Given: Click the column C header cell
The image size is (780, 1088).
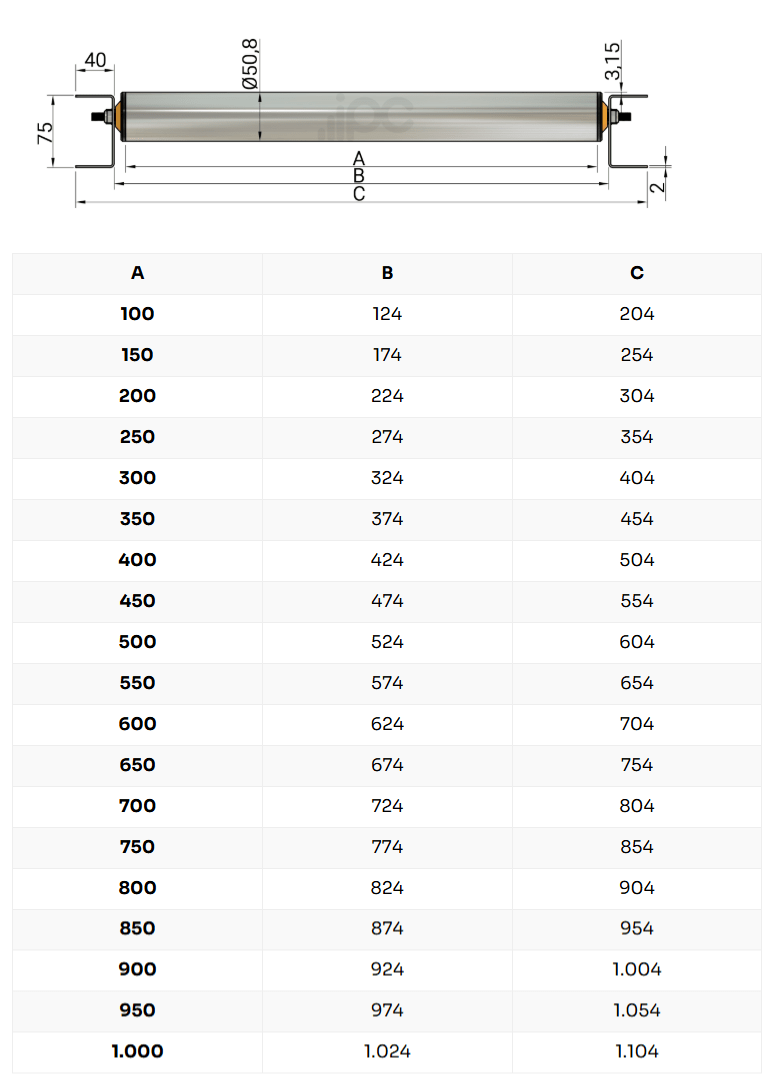Looking at the screenshot, I should (636, 273).
